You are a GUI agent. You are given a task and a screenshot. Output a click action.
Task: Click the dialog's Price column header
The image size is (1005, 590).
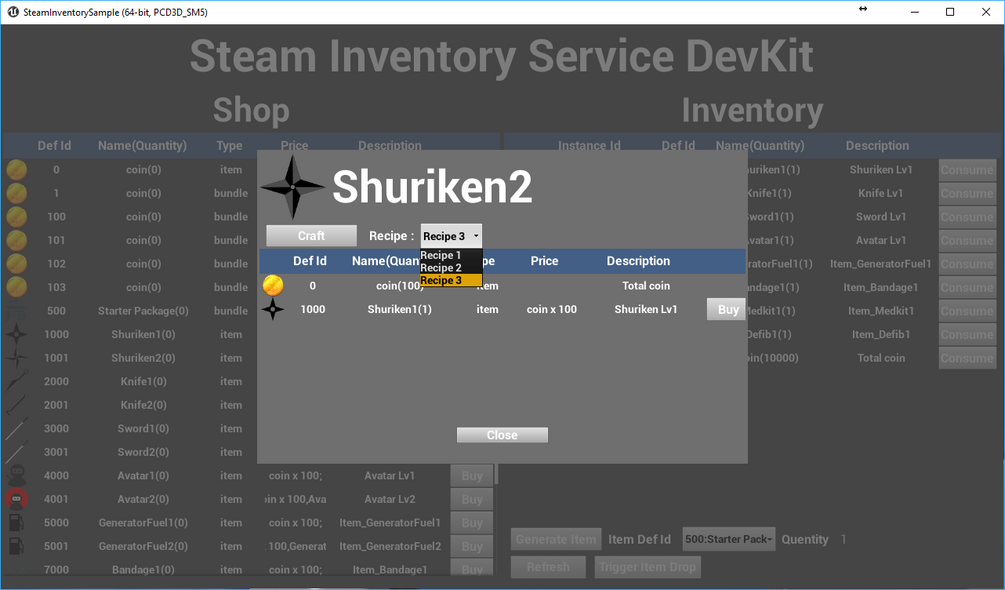[x=544, y=261]
